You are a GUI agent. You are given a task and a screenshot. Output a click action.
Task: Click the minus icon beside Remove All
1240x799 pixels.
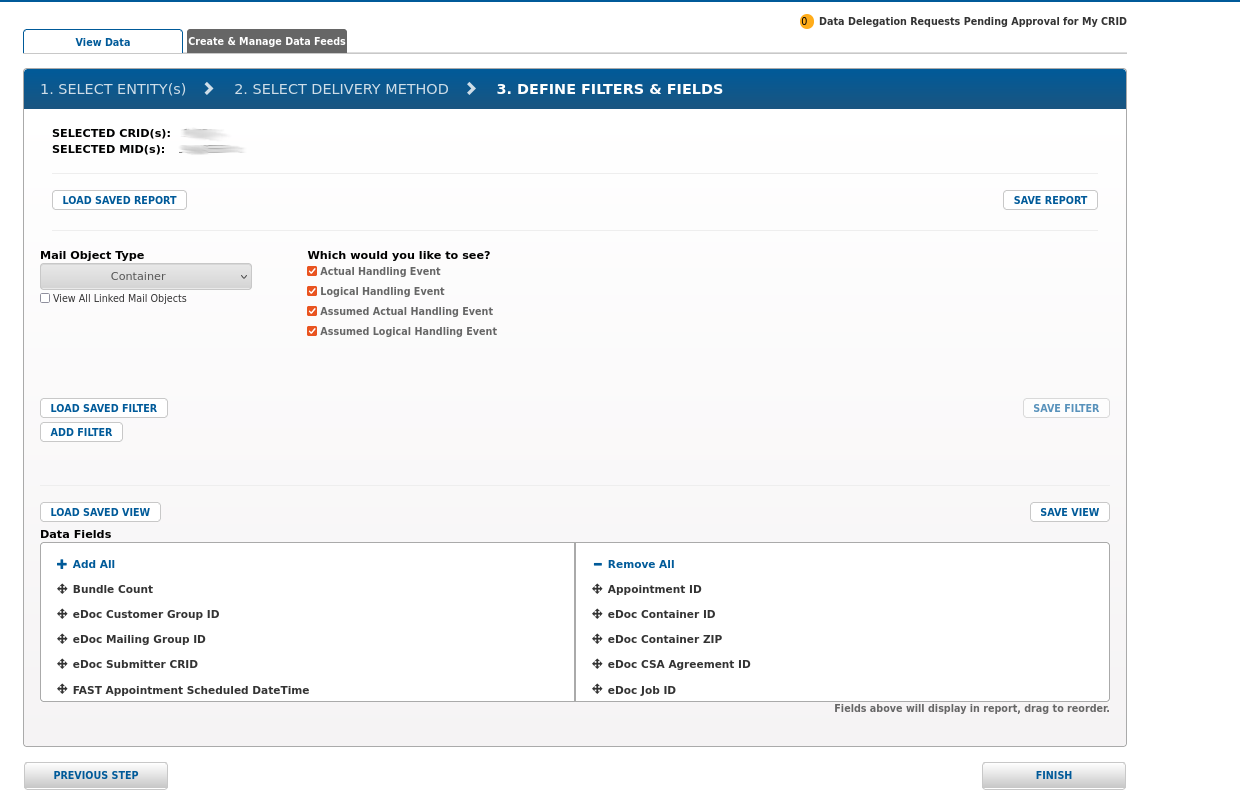click(598, 565)
